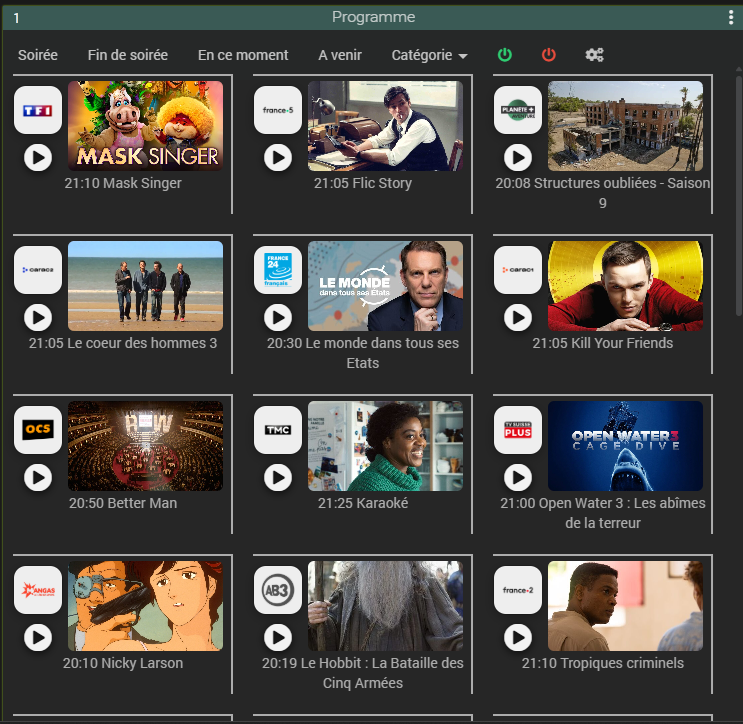Viewport: 743px width, 724px height.
Task: Play Nicky Larson on Mangas
Action: coord(38,637)
